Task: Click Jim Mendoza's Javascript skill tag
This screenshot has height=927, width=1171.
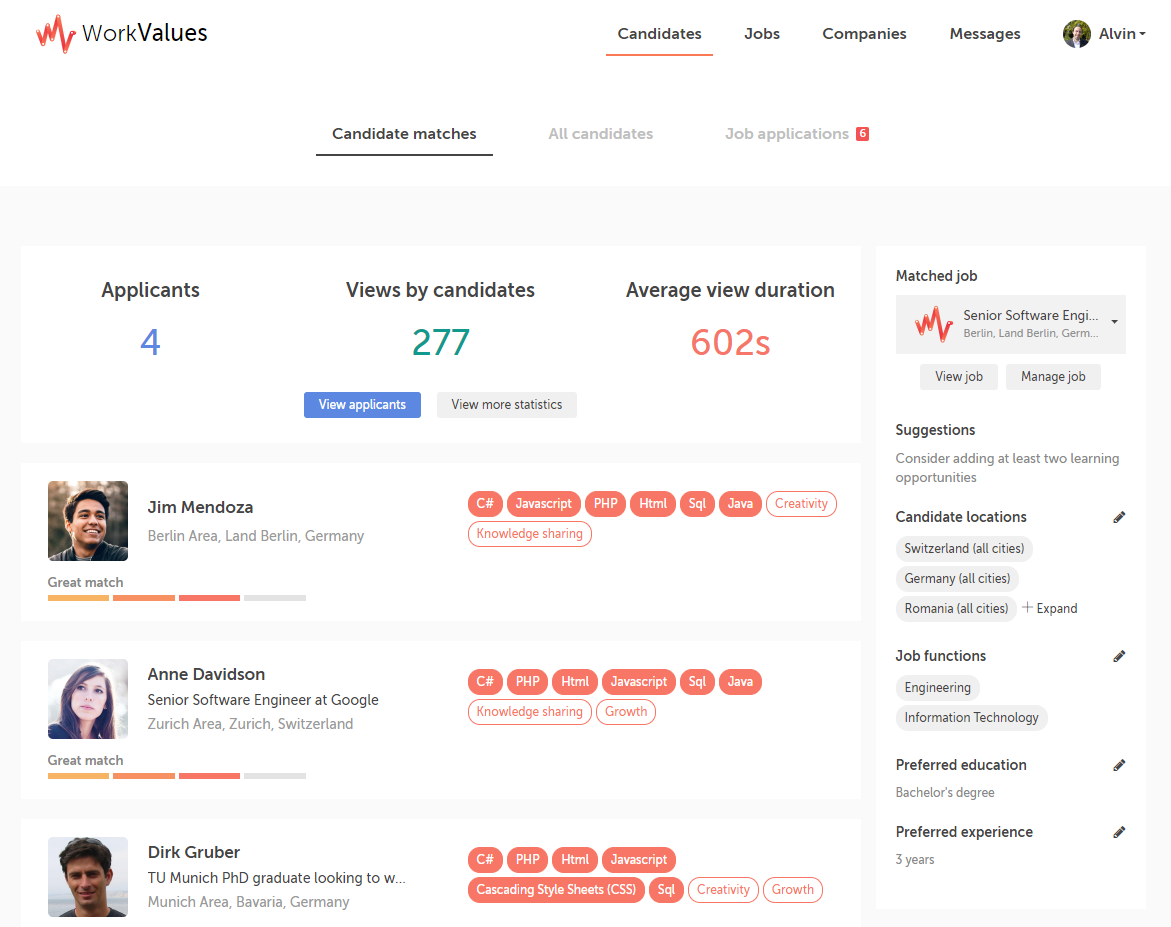Action: (x=543, y=503)
